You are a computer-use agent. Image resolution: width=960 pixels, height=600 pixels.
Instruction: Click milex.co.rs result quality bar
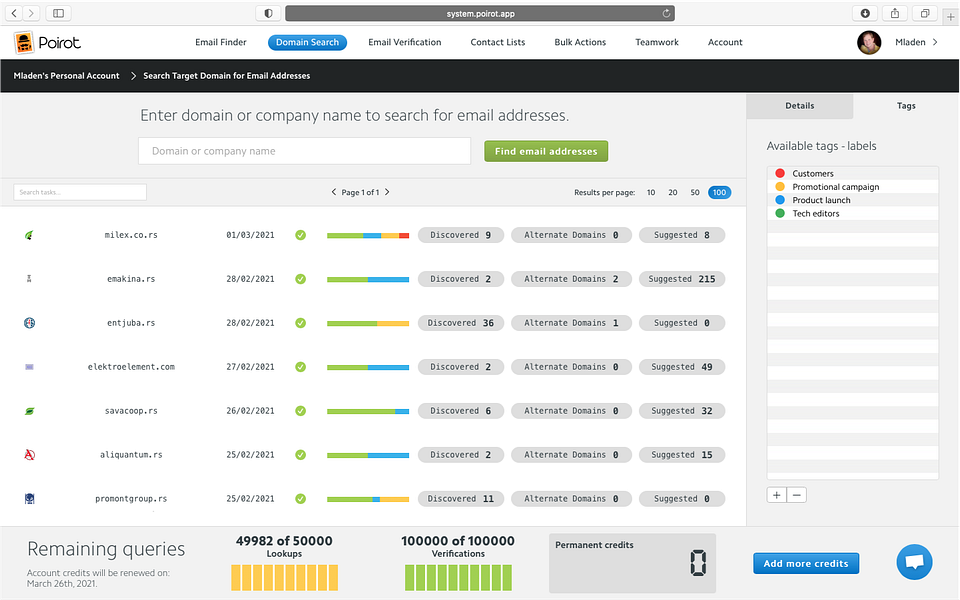(368, 235)
